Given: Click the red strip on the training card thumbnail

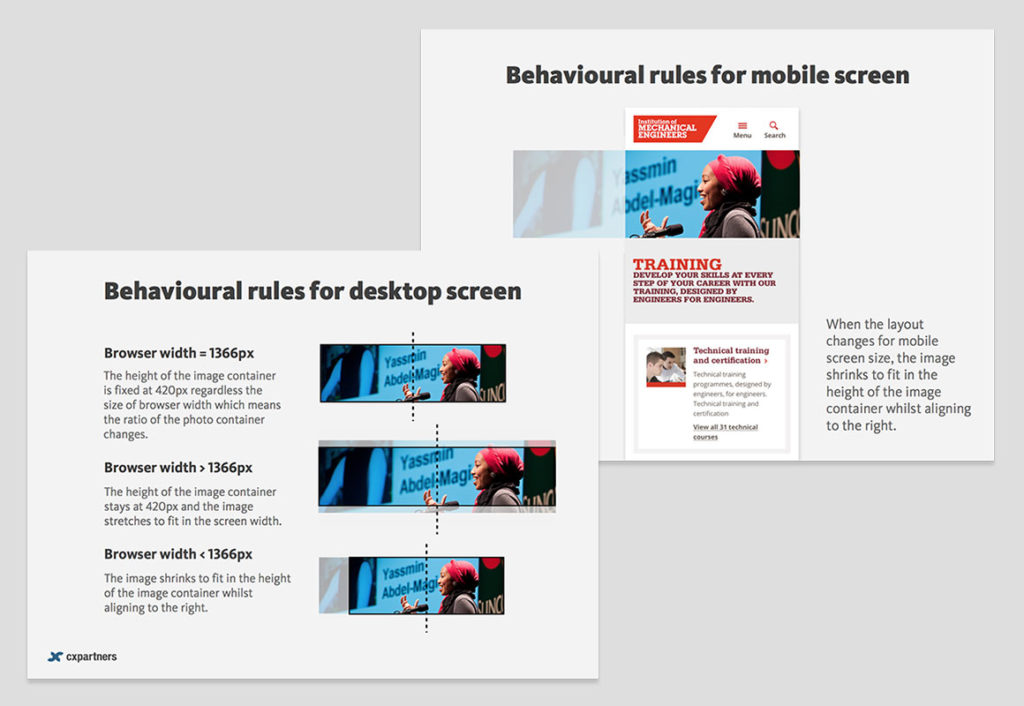Looking at the screenshot, I should click(x=665, y=384).
